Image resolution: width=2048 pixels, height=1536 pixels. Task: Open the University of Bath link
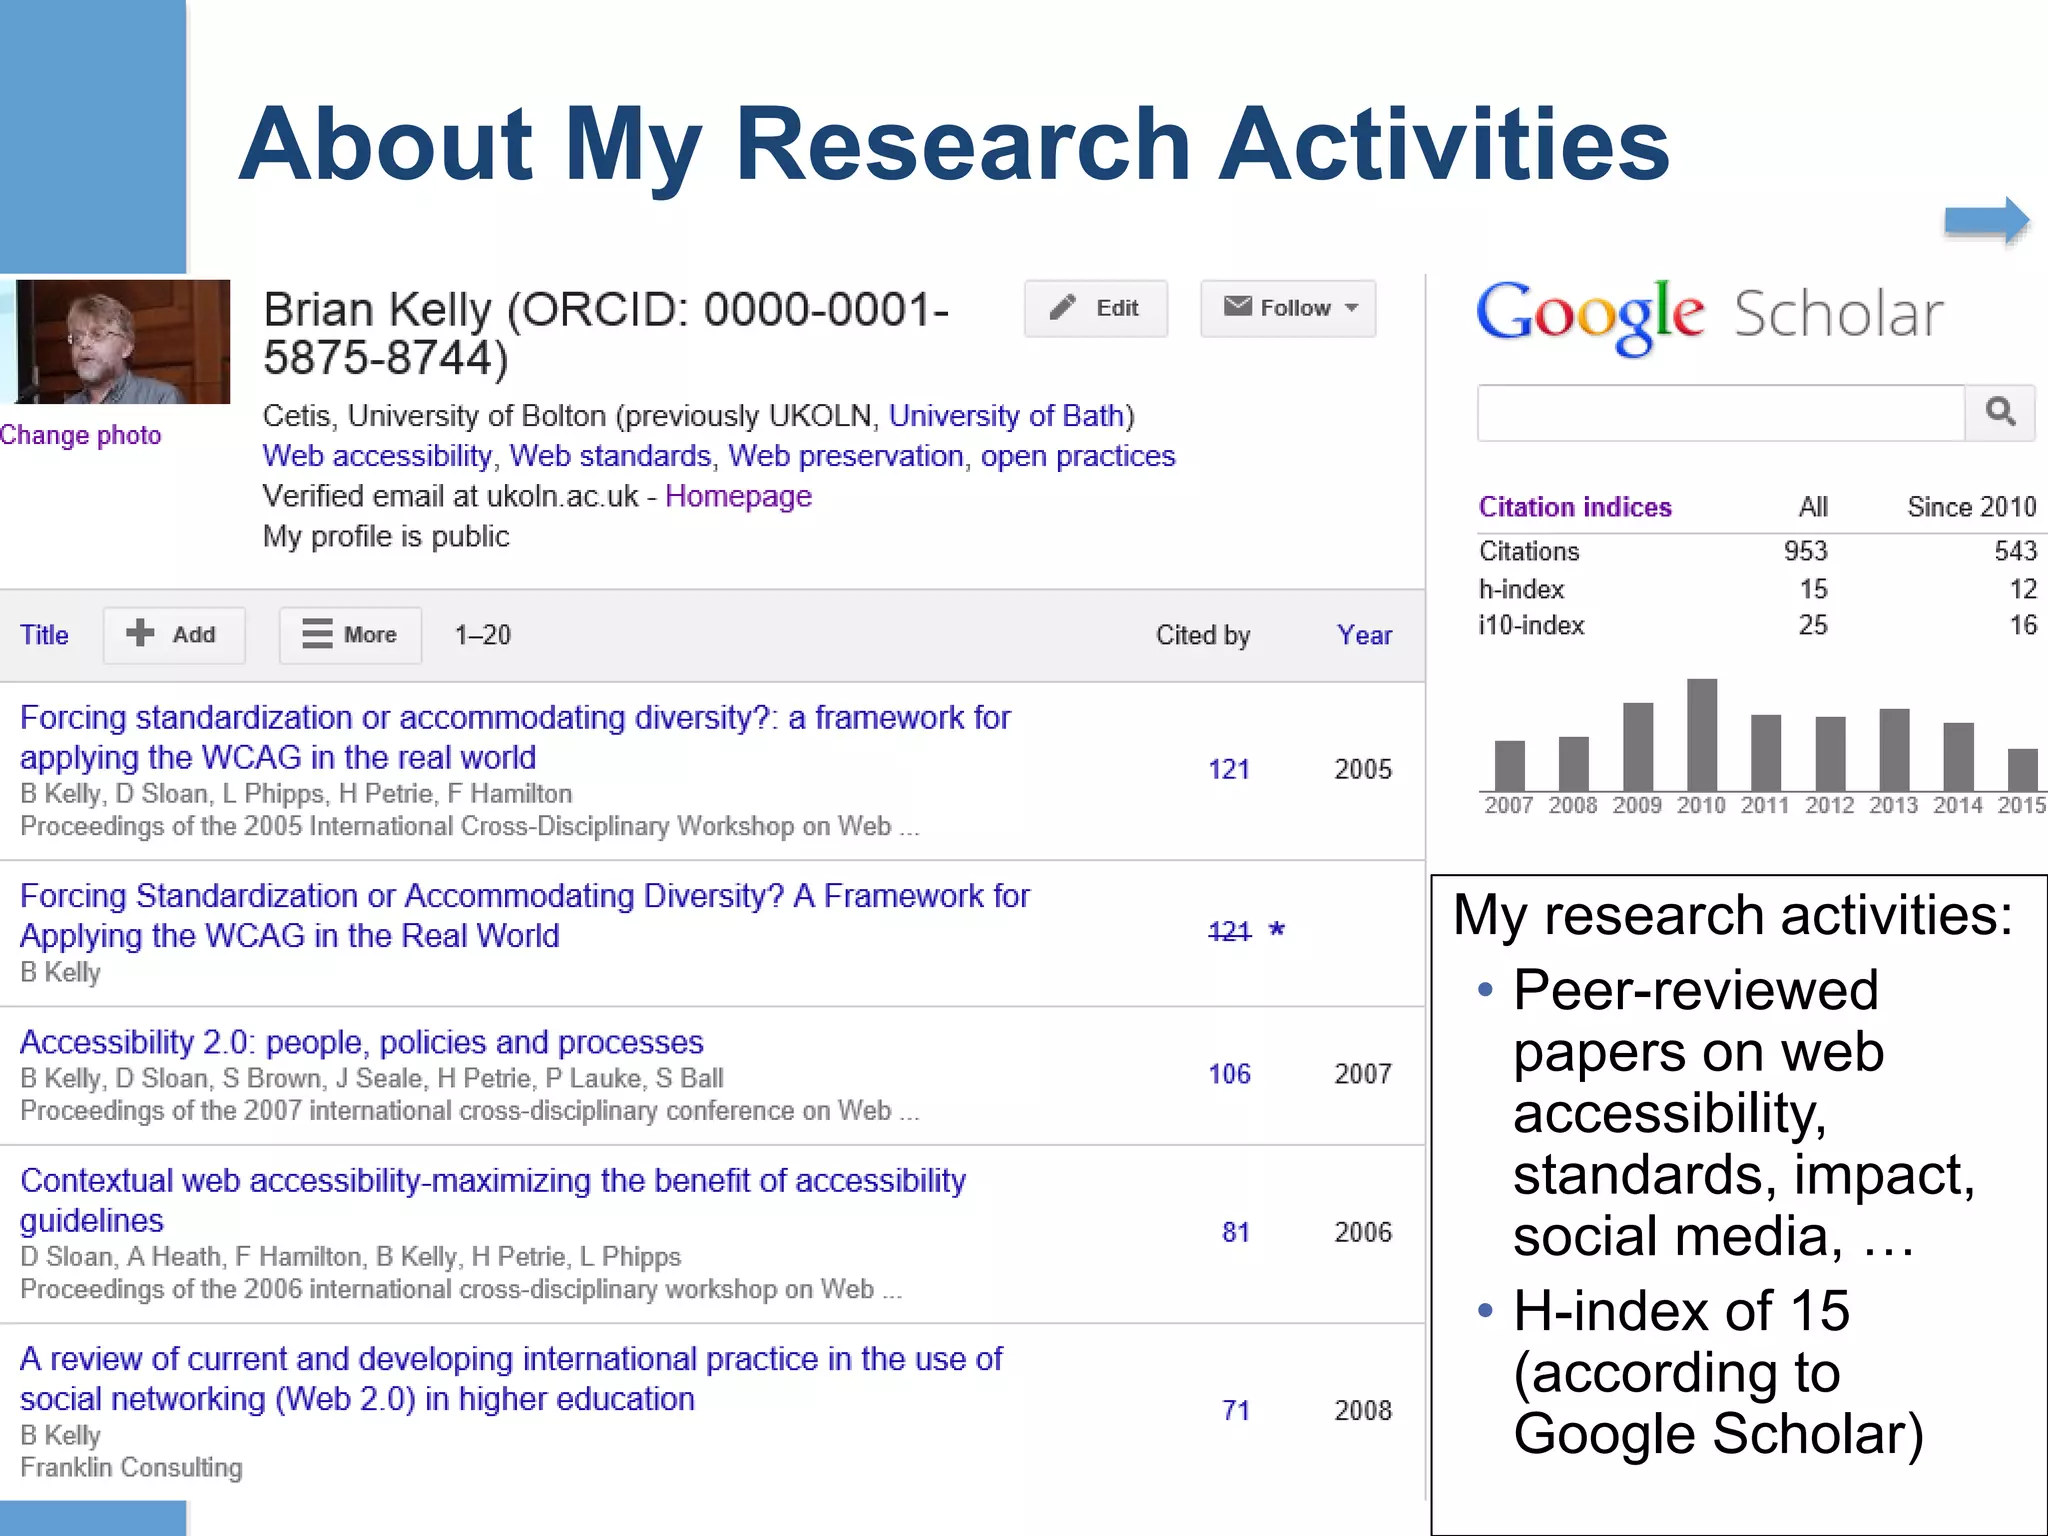click(x=1007, y=415)
